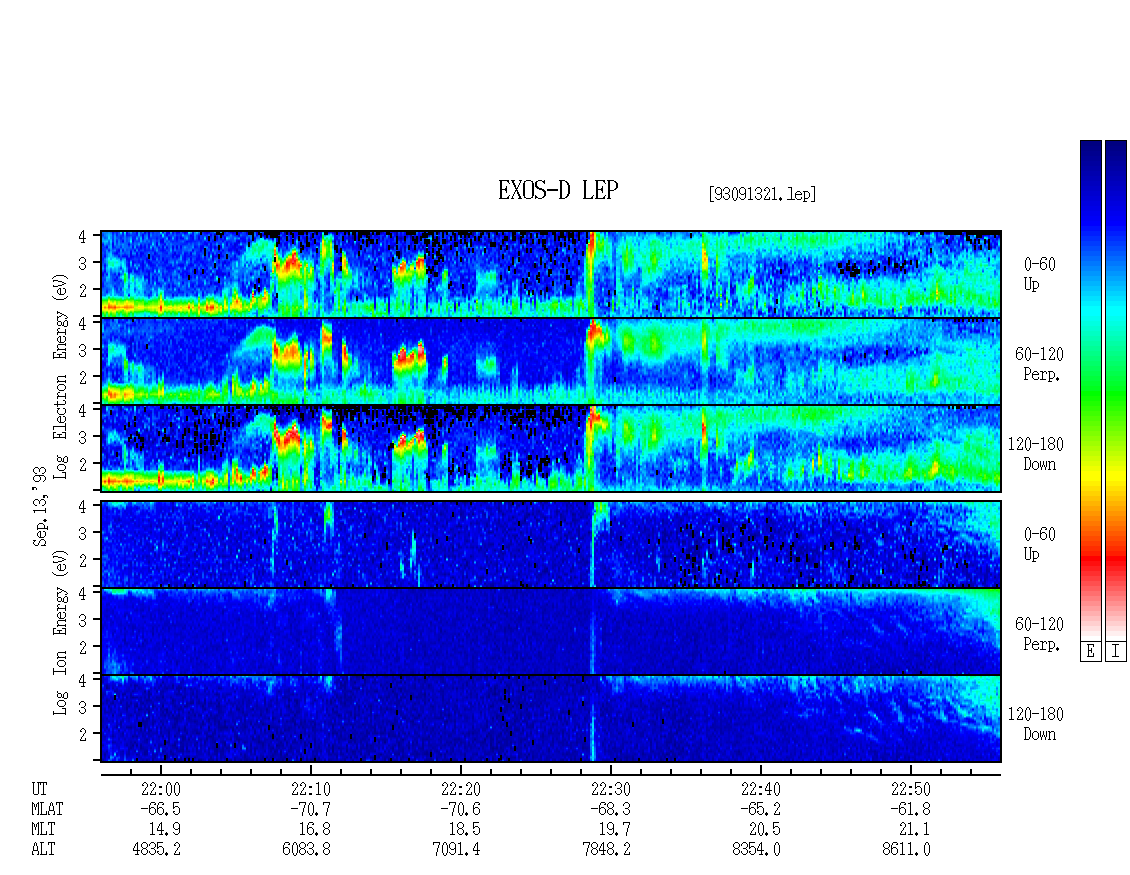Click the MLT value 20.5
Image resolution: width=1130 pixels, height=875 pixels.
click(764, 830)
